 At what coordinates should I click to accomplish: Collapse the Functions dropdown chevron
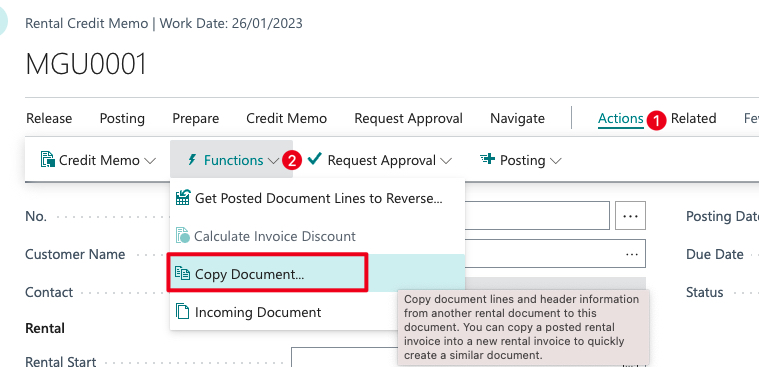273,161
